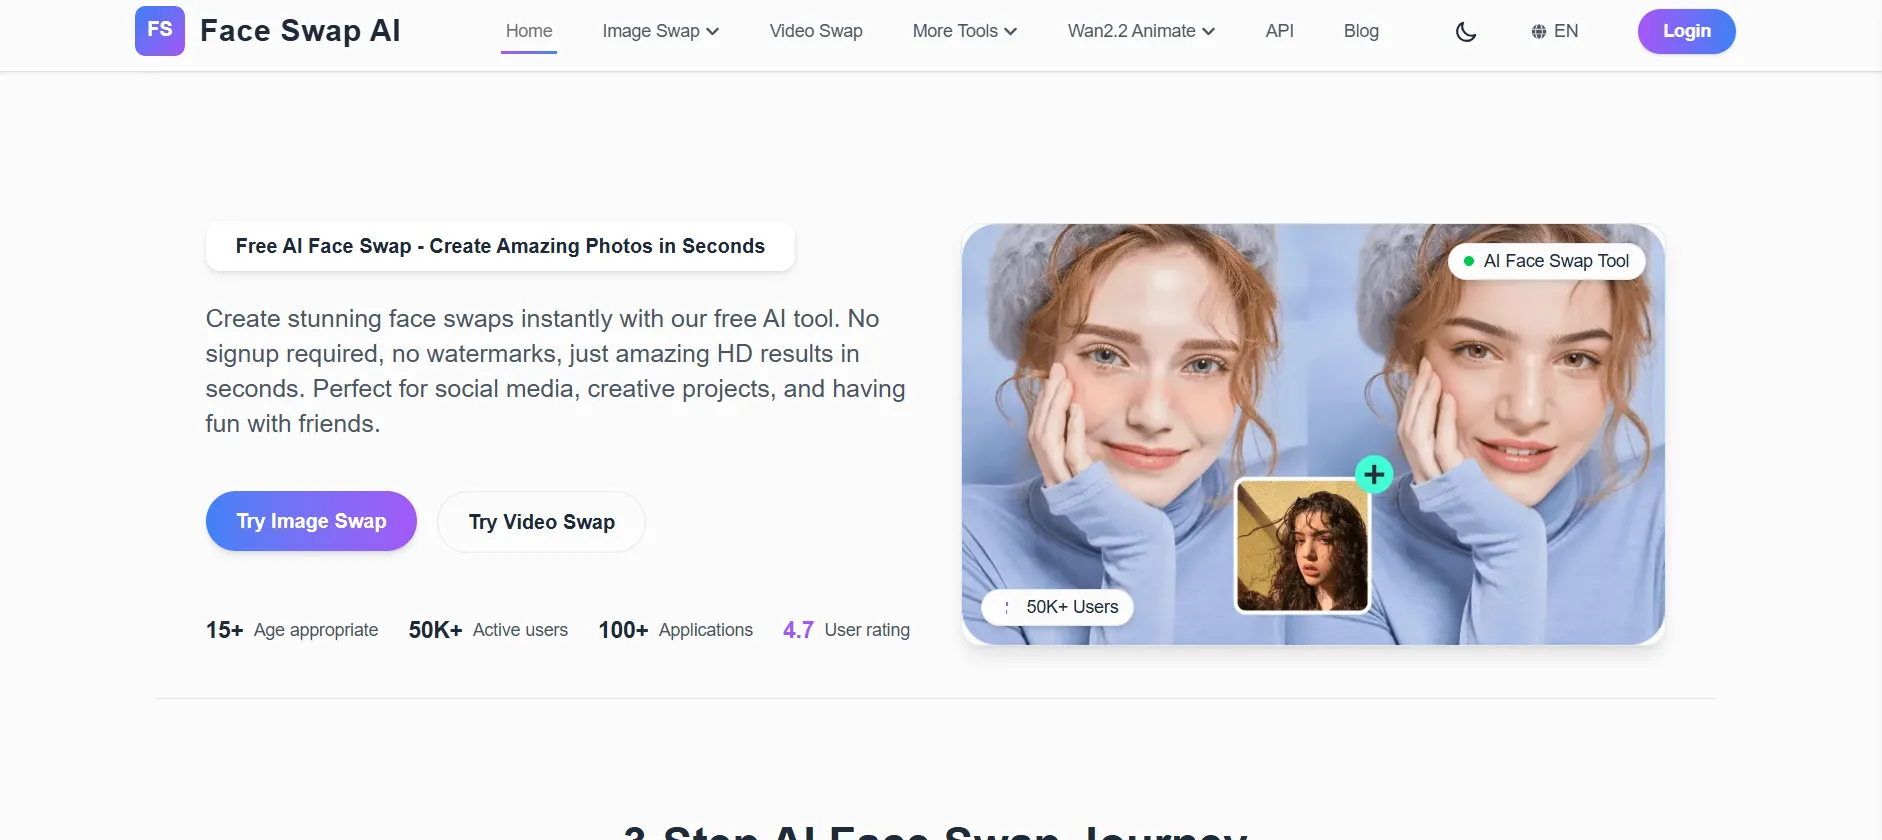The width and height of the screenshot is (1882, 840).
Task: Click the Login button
Action: (x=1687, y=31)
